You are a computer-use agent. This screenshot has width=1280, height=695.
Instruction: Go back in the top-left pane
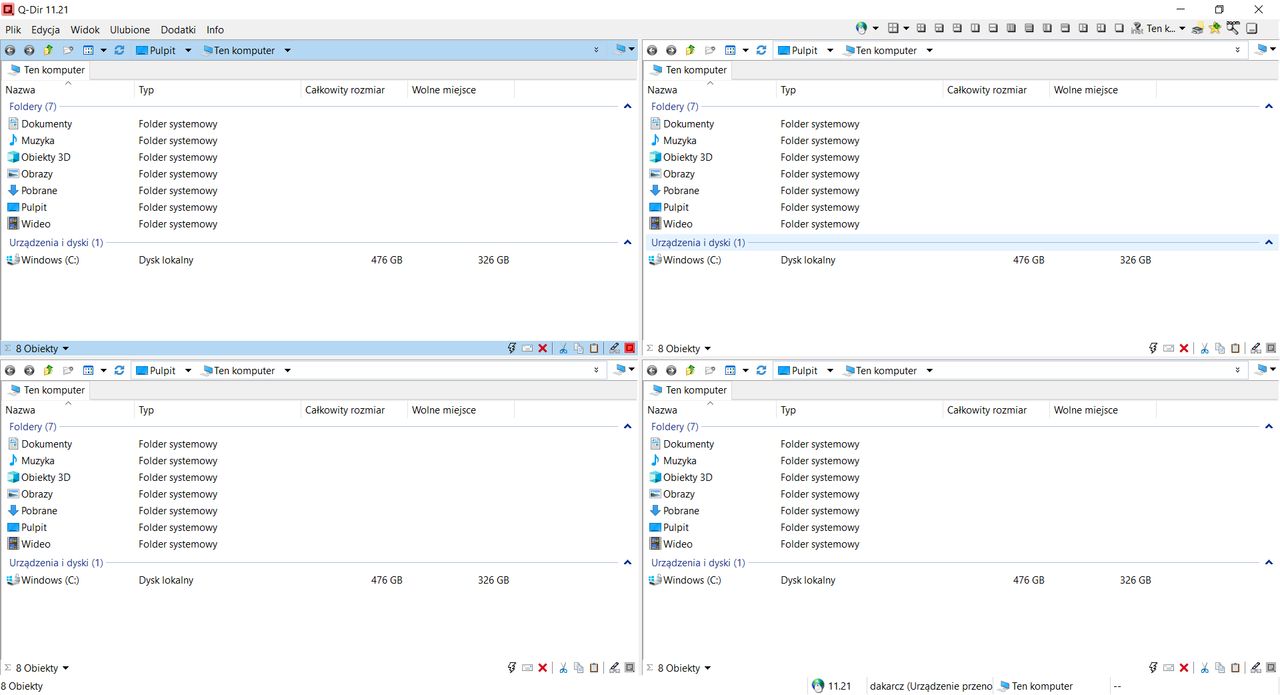tap(10, 50)
